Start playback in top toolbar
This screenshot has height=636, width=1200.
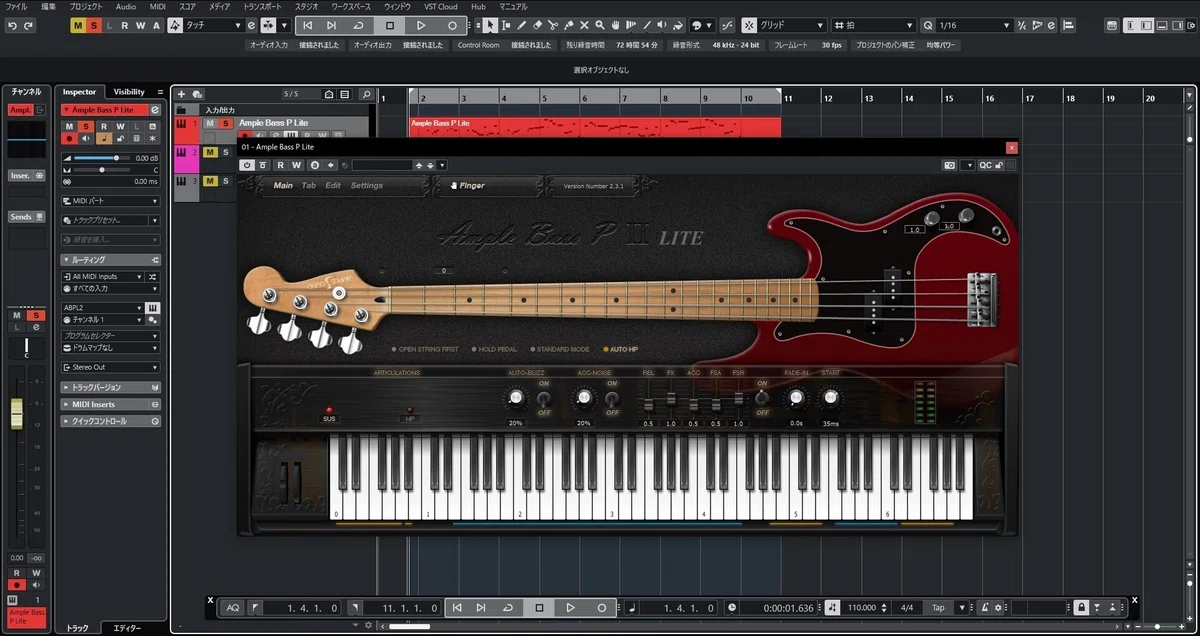(421, 25)
